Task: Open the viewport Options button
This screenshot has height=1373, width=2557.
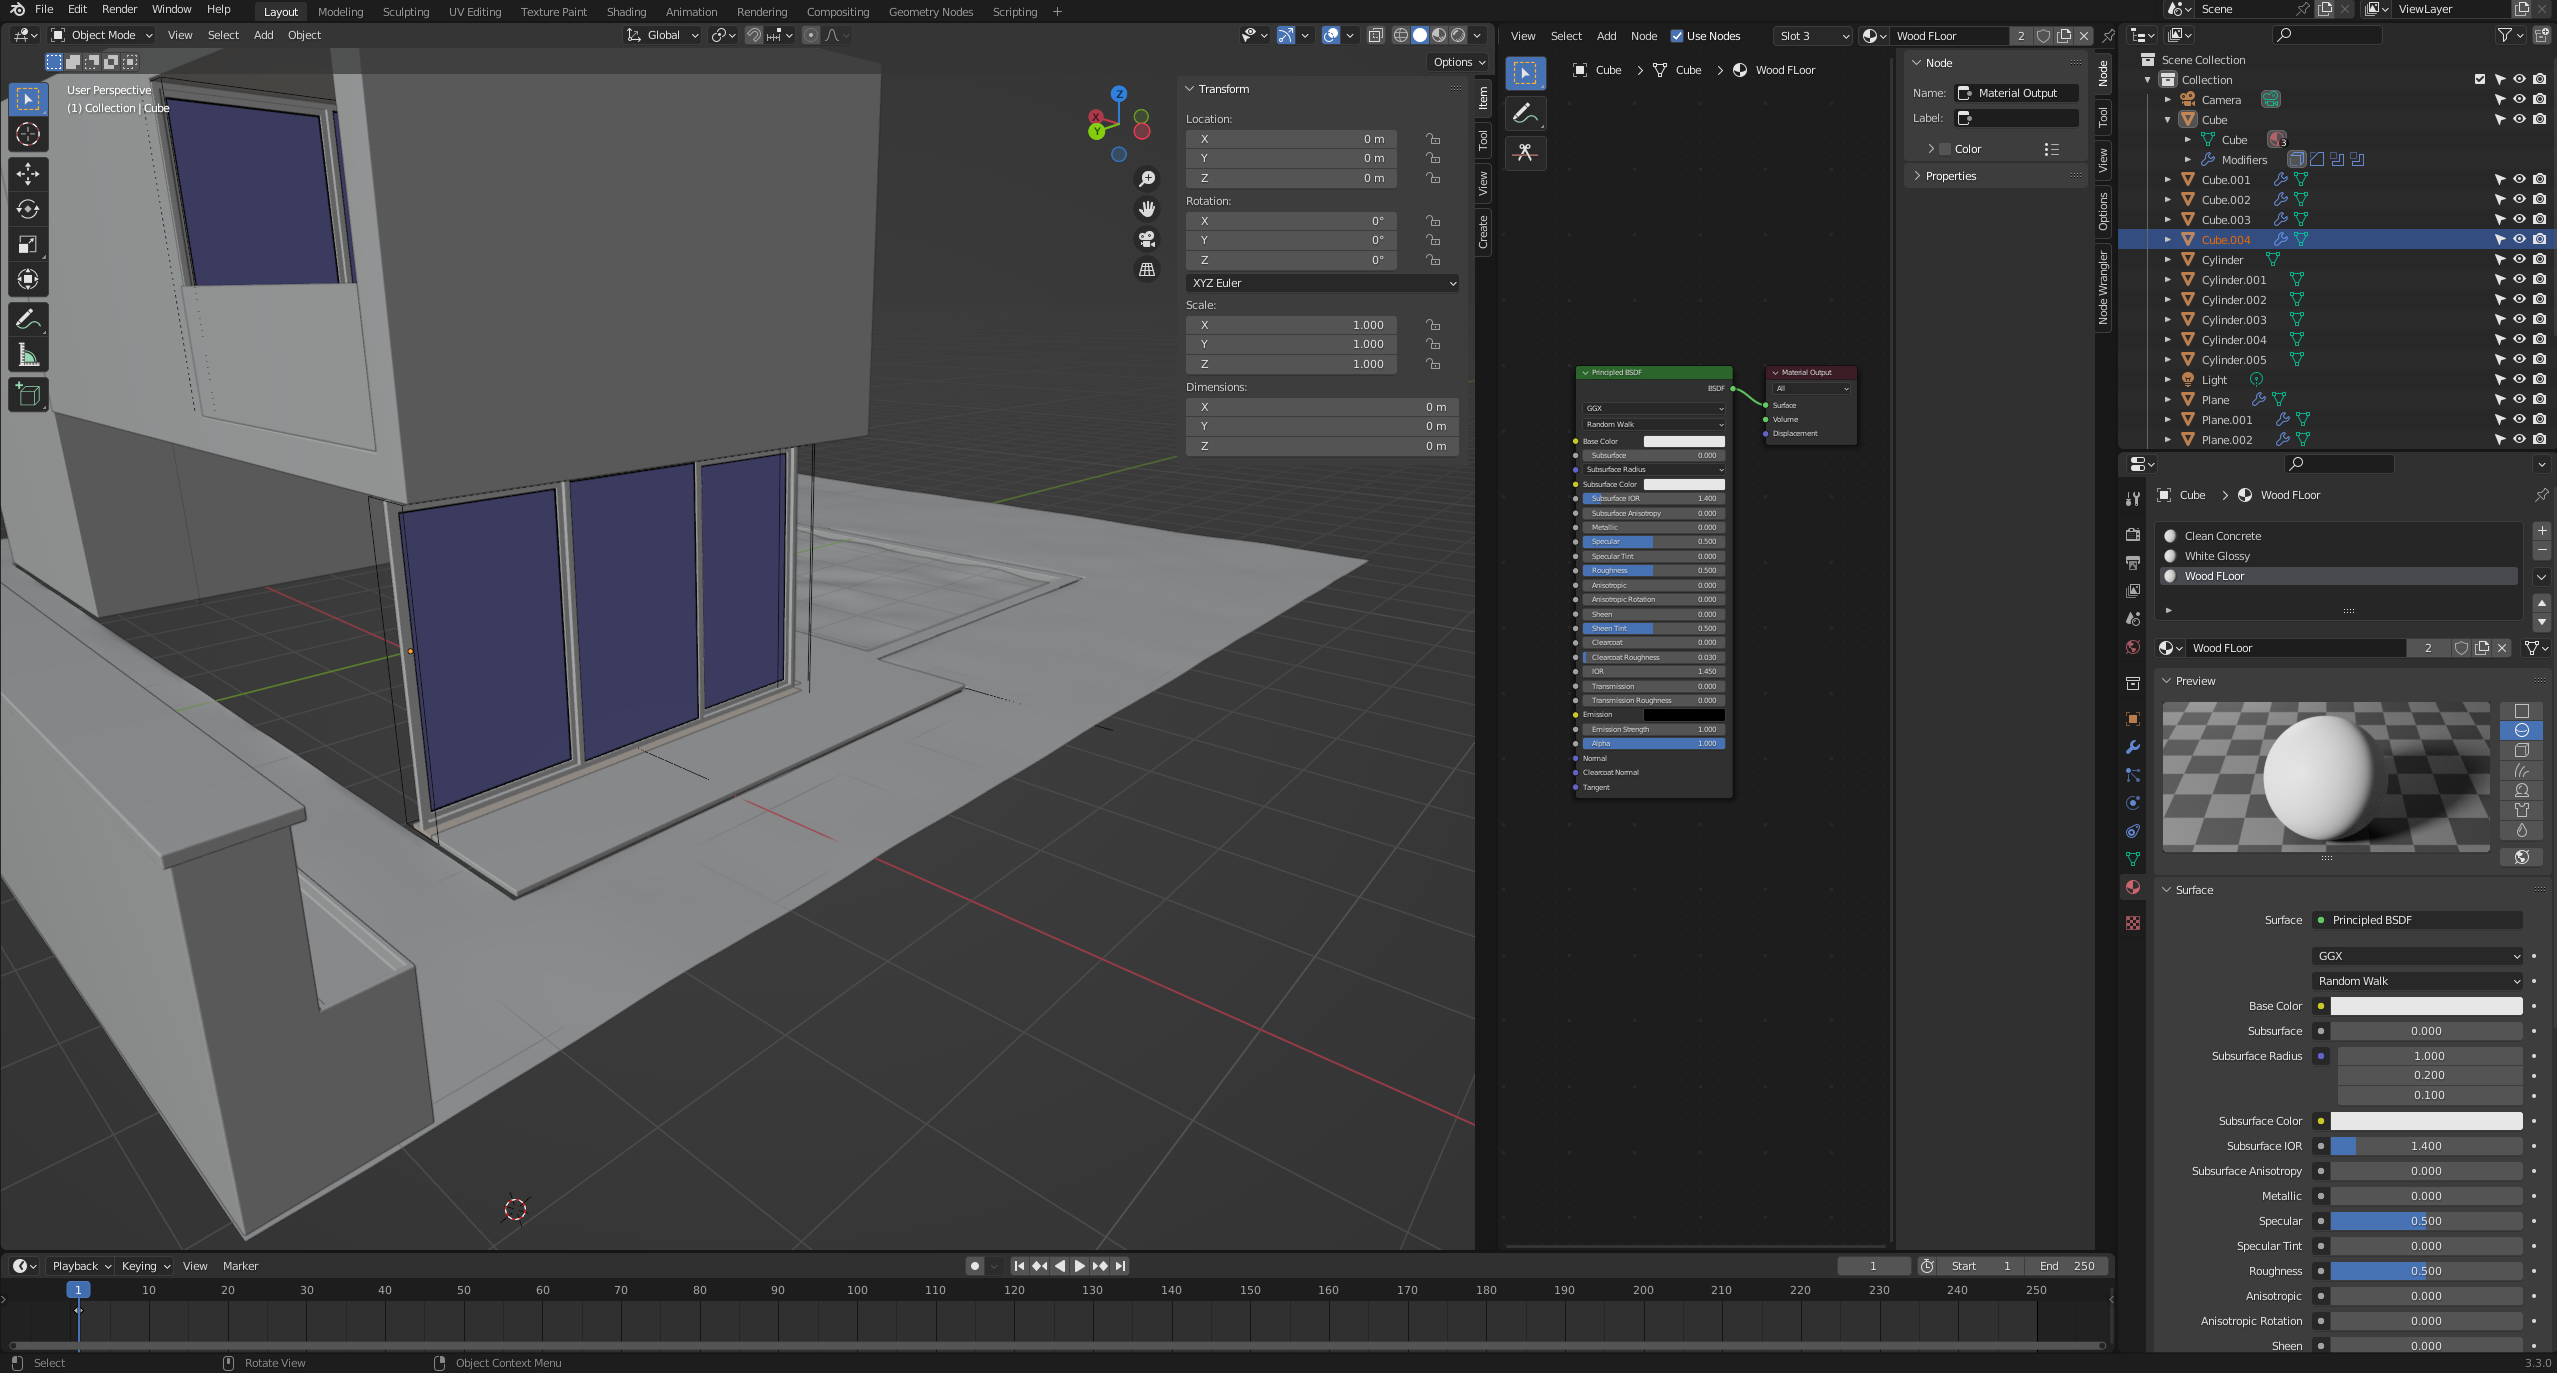Action: pyautogui.click(x=1459, y=62)
